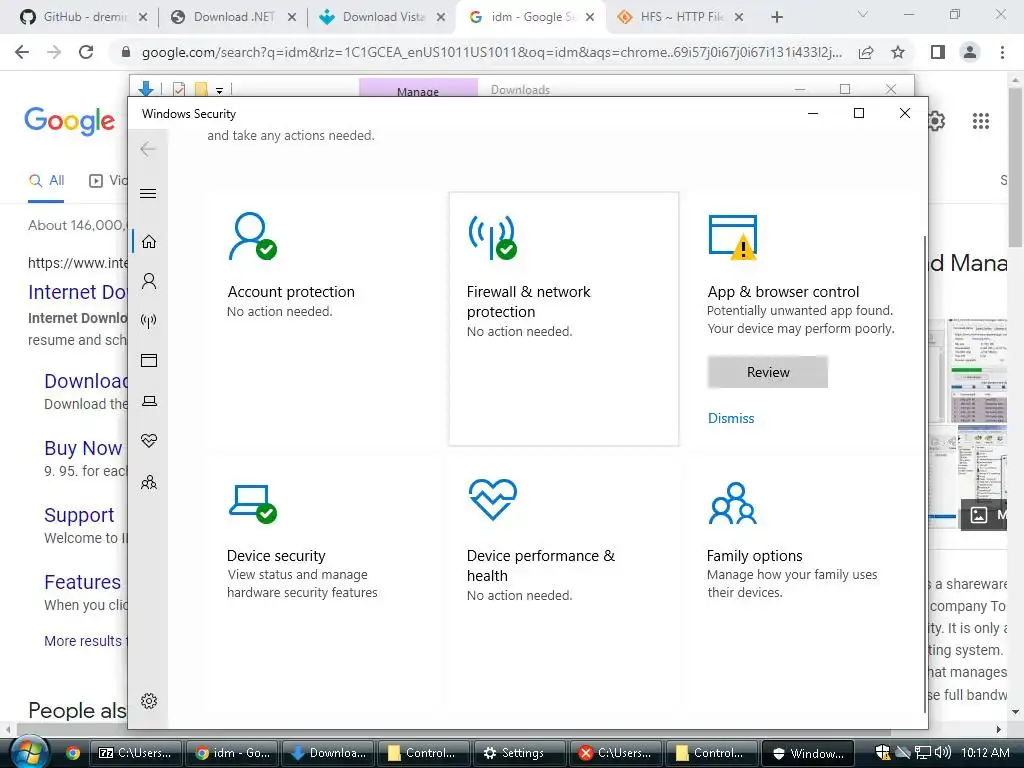This screenshot has height=768, width=1024.
Task: Open Family options sidebar people icon
Action: pyautogui.click(x=149, y=482)
